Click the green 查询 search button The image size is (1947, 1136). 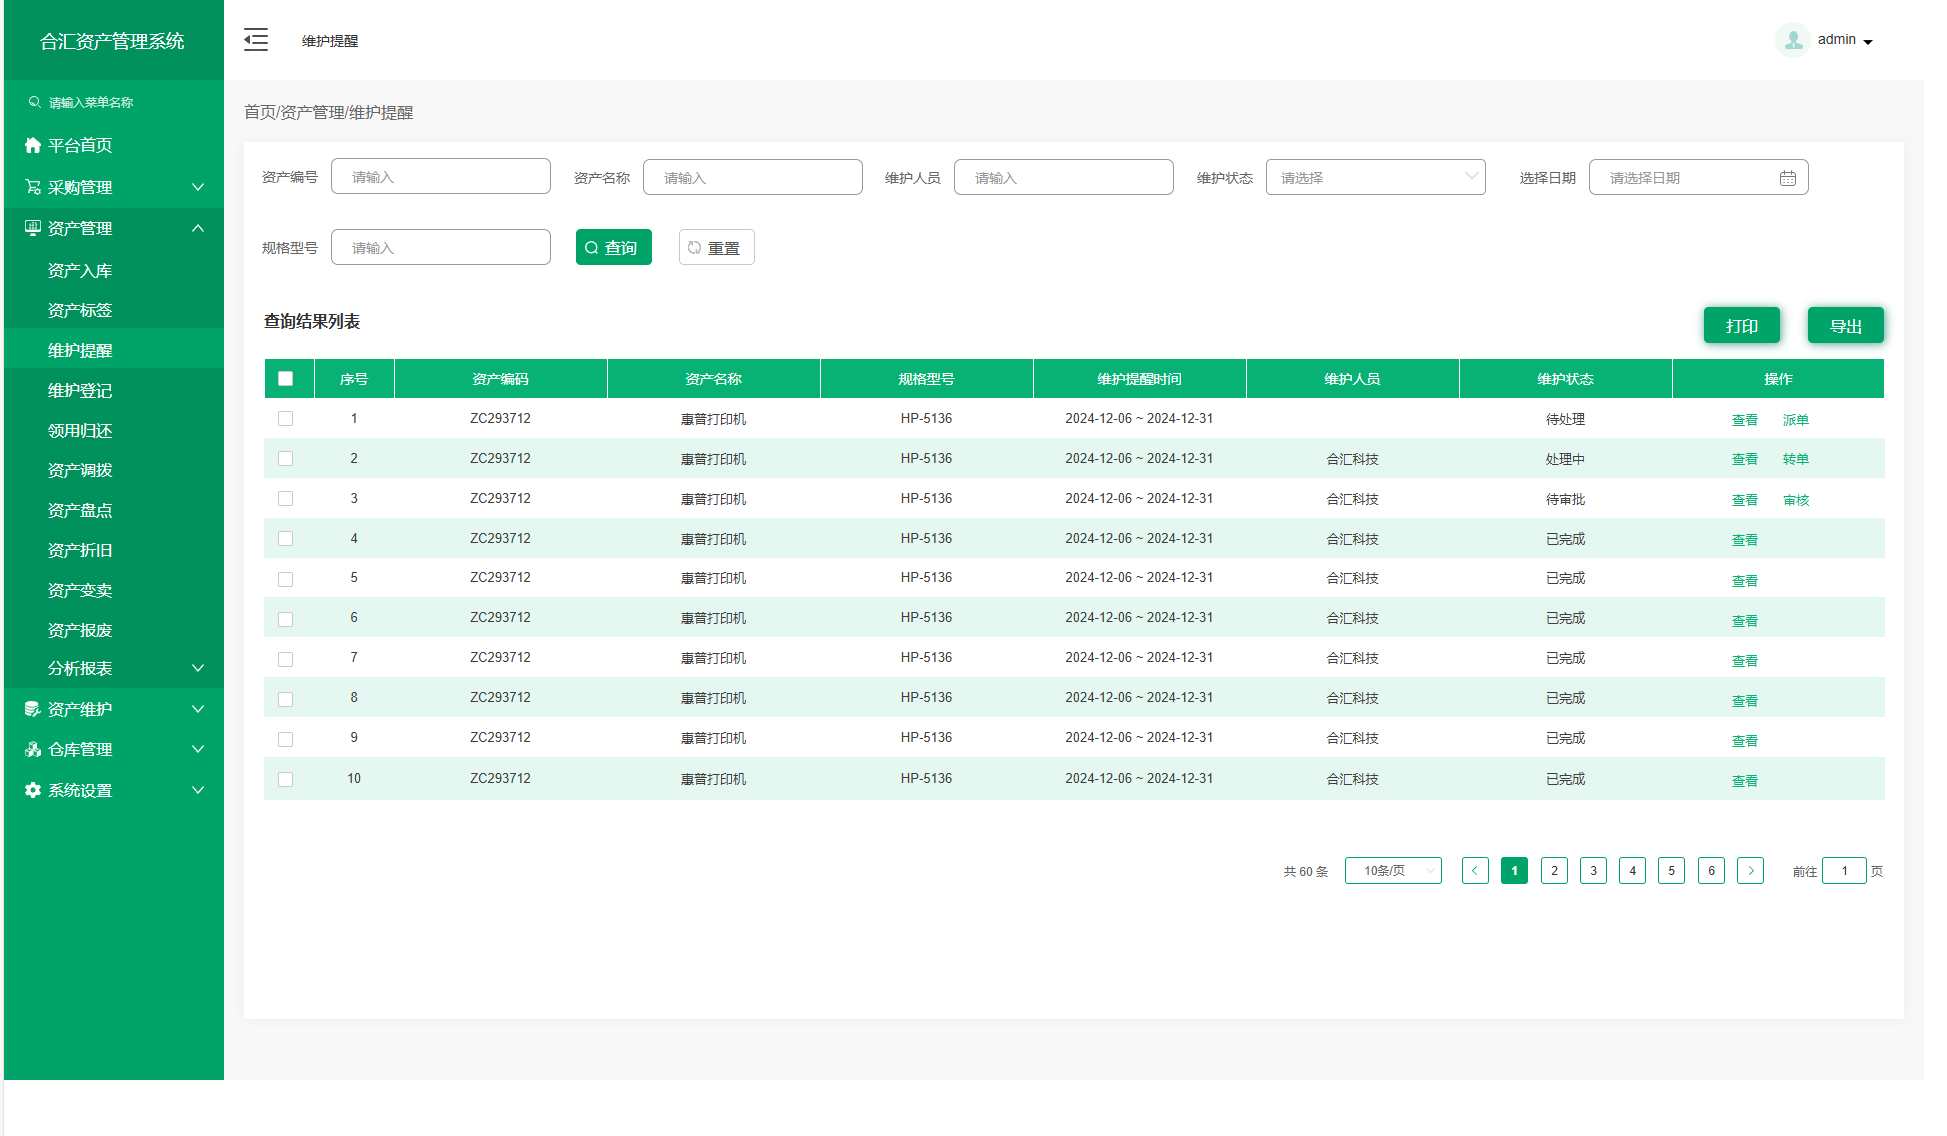(613, 247)
